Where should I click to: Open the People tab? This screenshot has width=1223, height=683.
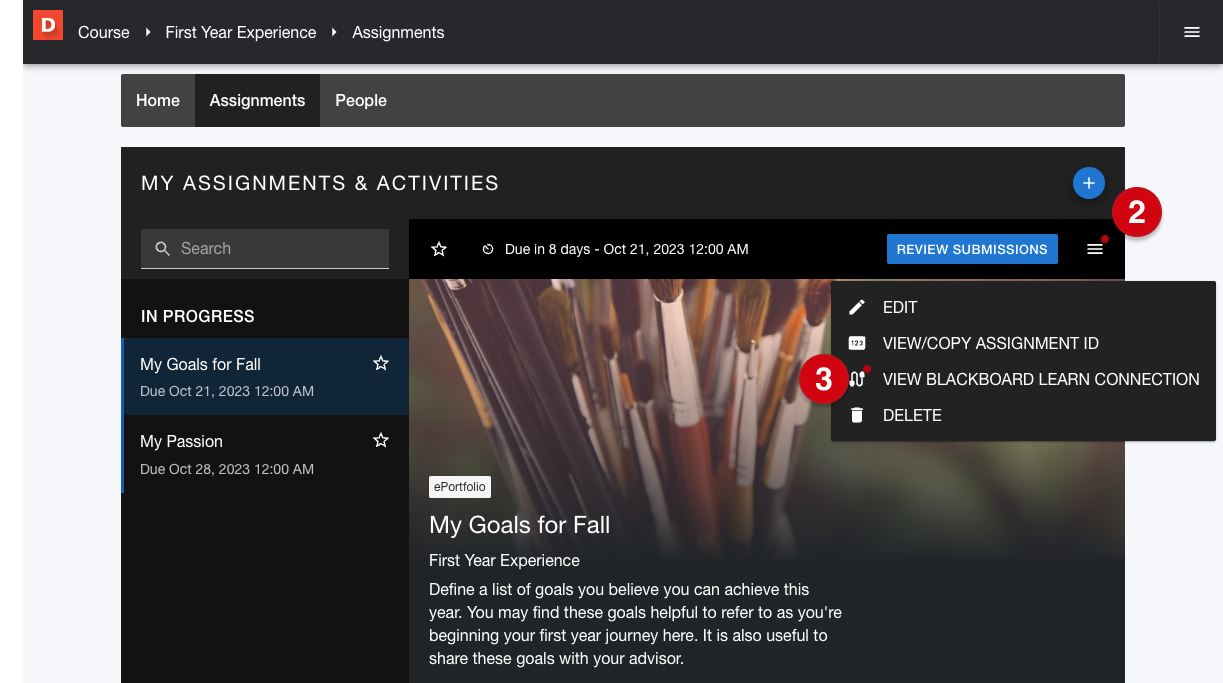[361, 100]
